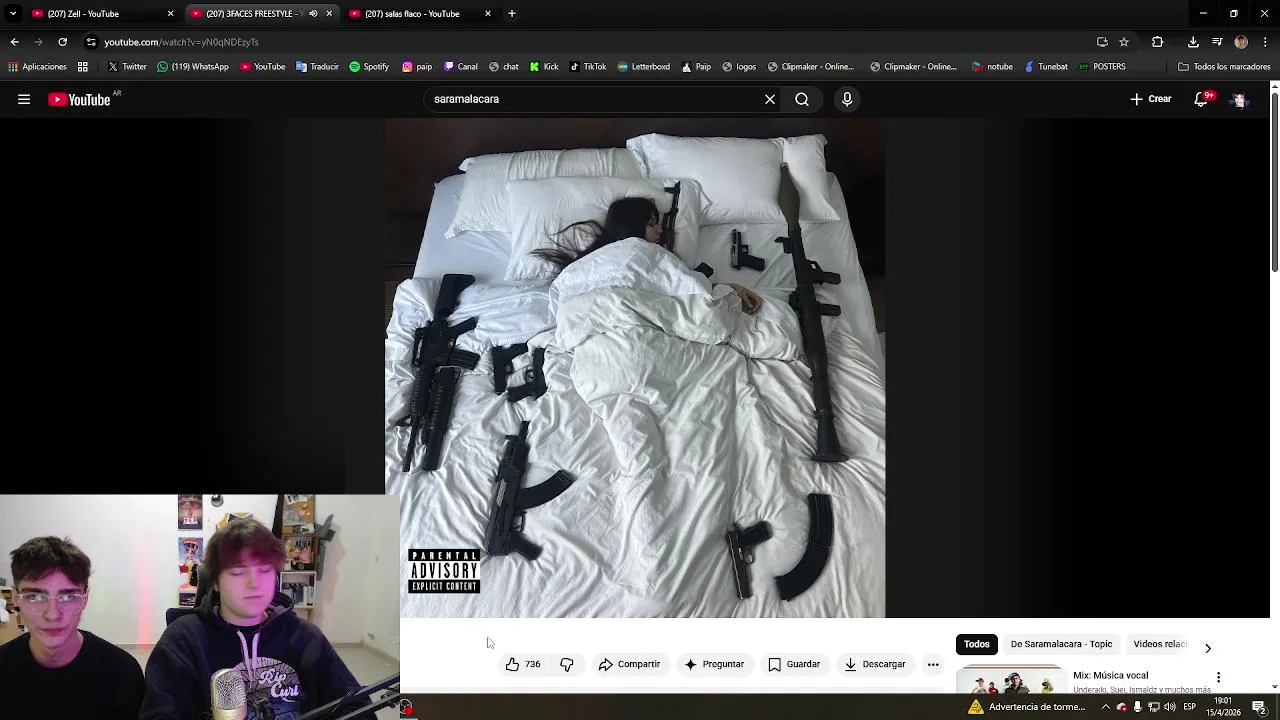Open the Windows notification center icon
1280x720 pixels.
[1259, 707]
